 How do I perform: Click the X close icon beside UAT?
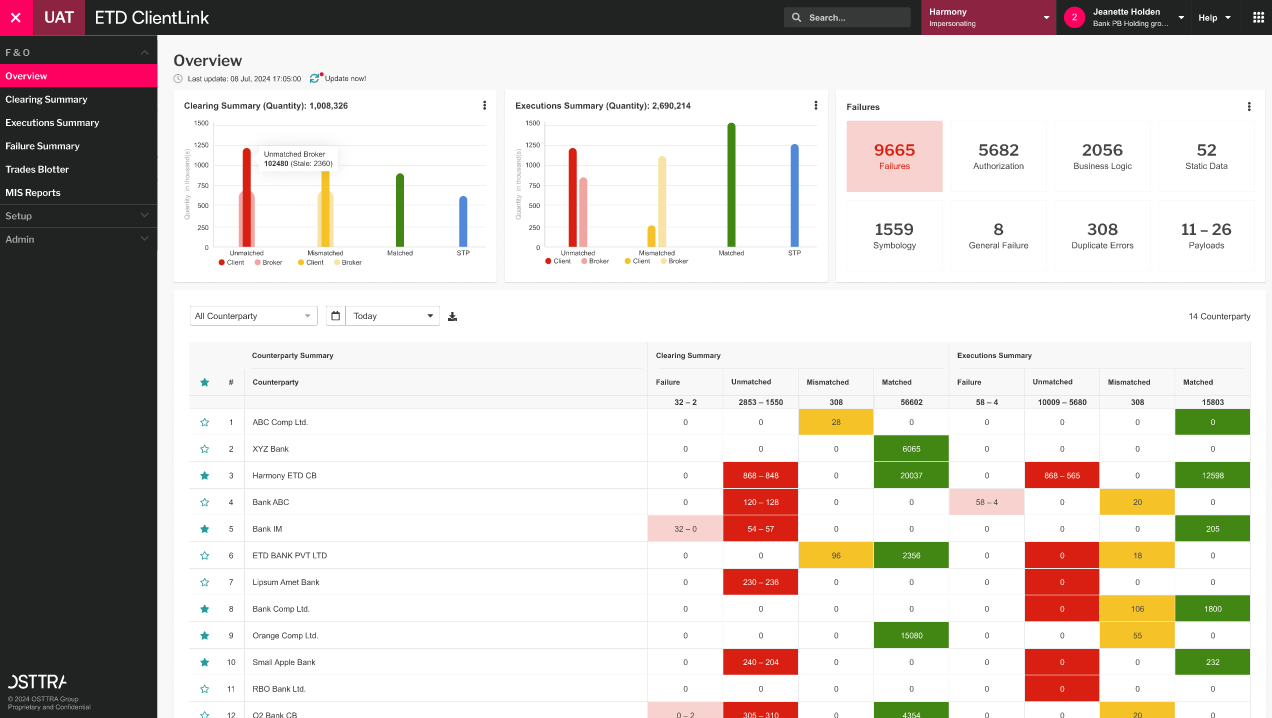click(15, 17)
